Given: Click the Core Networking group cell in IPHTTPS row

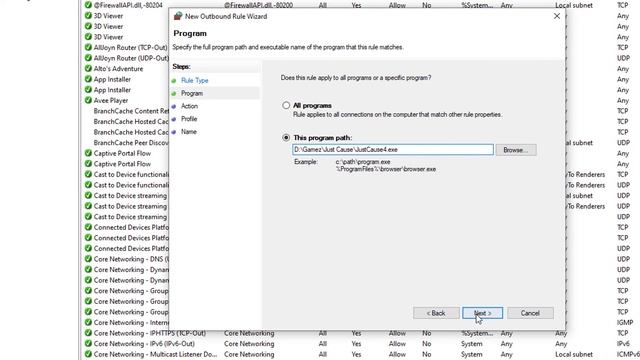Looking at the screenshot, I should point(249,333).
